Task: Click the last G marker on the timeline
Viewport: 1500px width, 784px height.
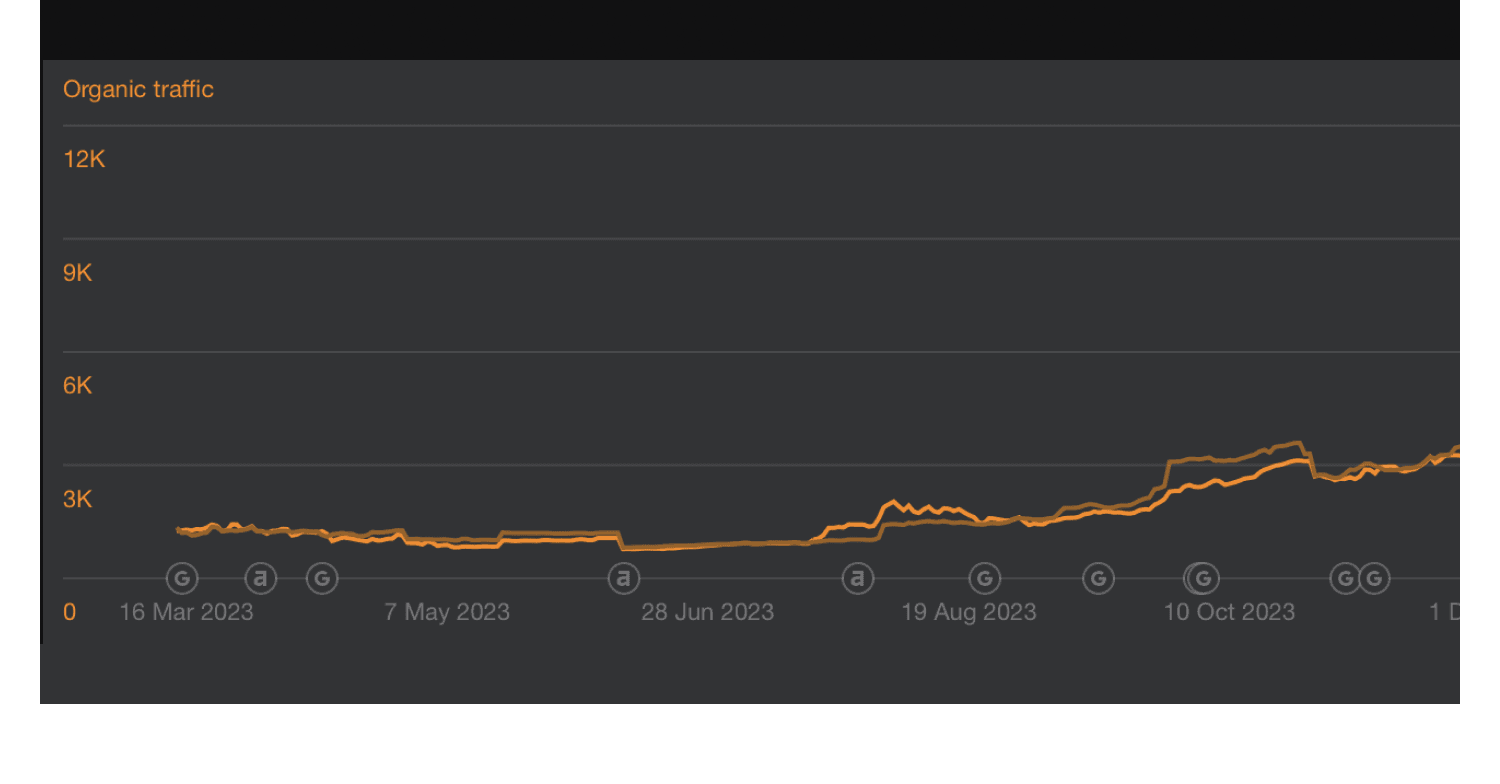Action: 1374,578
